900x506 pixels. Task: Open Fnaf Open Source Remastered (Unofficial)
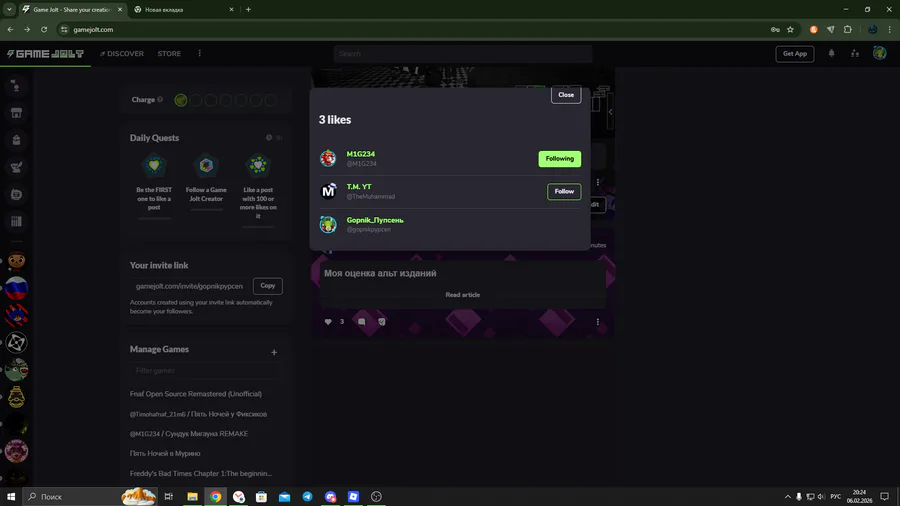(196, 394)
